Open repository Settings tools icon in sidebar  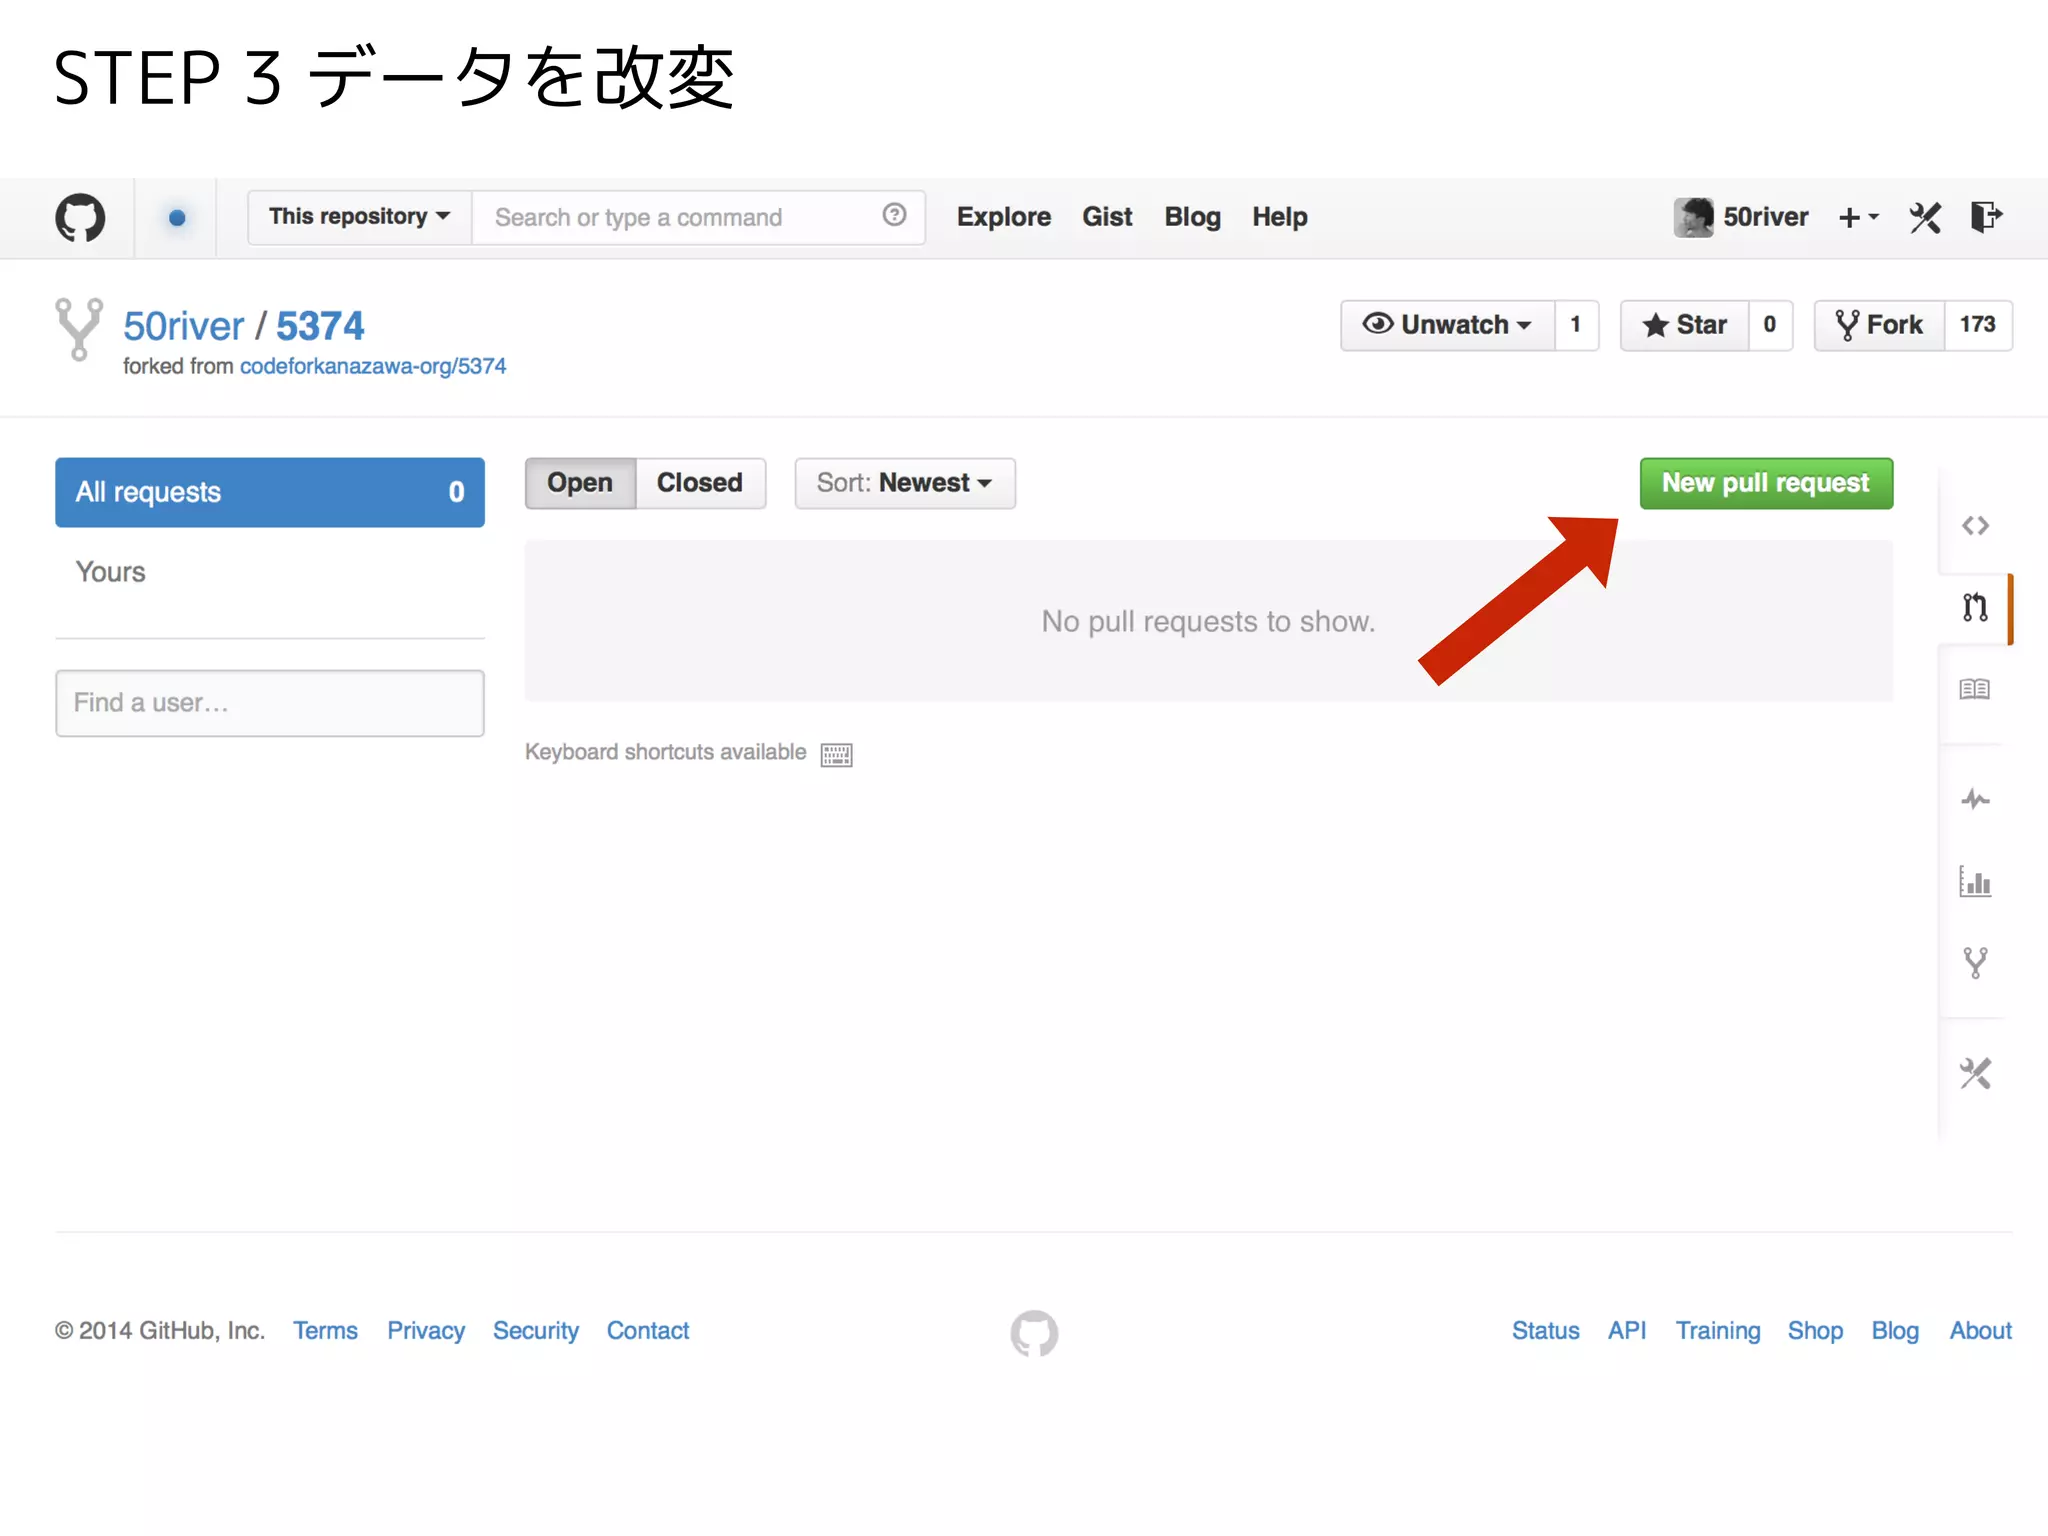[1975, 1073]
